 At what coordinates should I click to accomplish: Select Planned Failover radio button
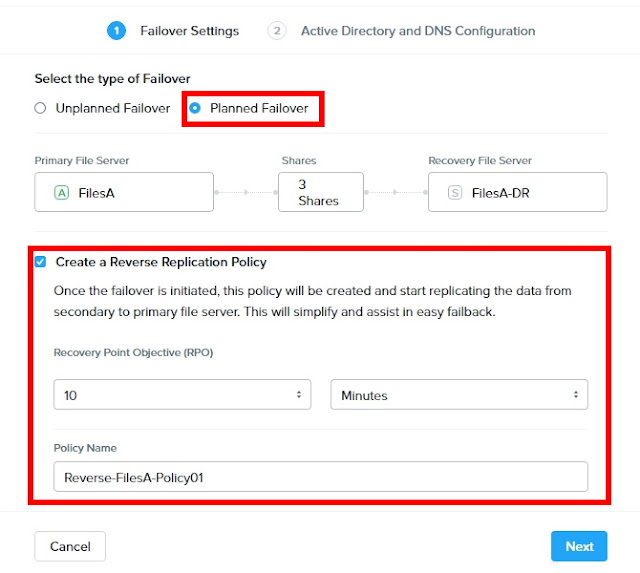point(194,108)
